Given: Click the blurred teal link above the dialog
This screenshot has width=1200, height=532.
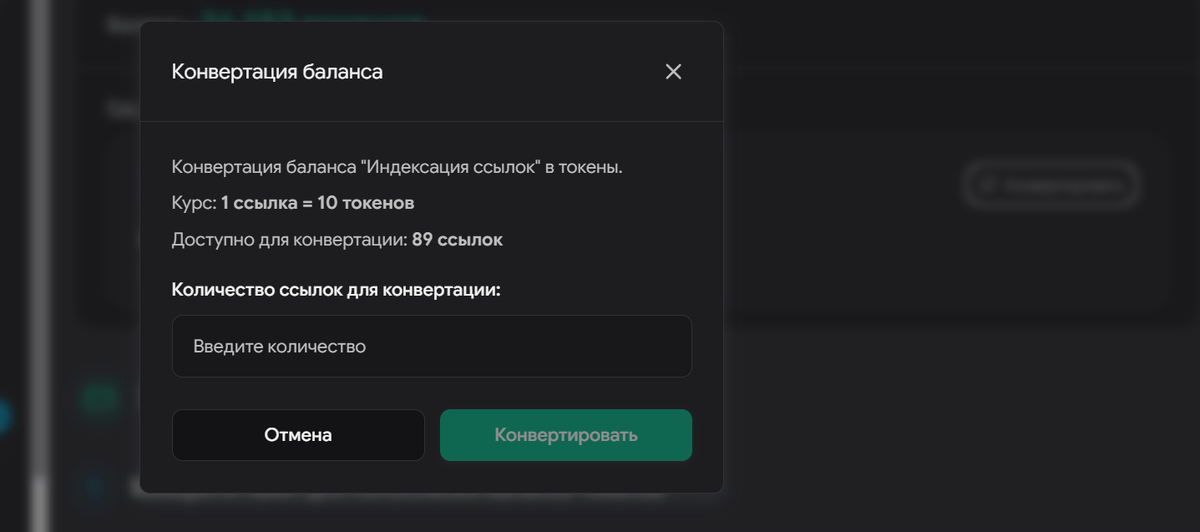Looking at the screenshot, I should pyautogui.click(x=312, y=16).
